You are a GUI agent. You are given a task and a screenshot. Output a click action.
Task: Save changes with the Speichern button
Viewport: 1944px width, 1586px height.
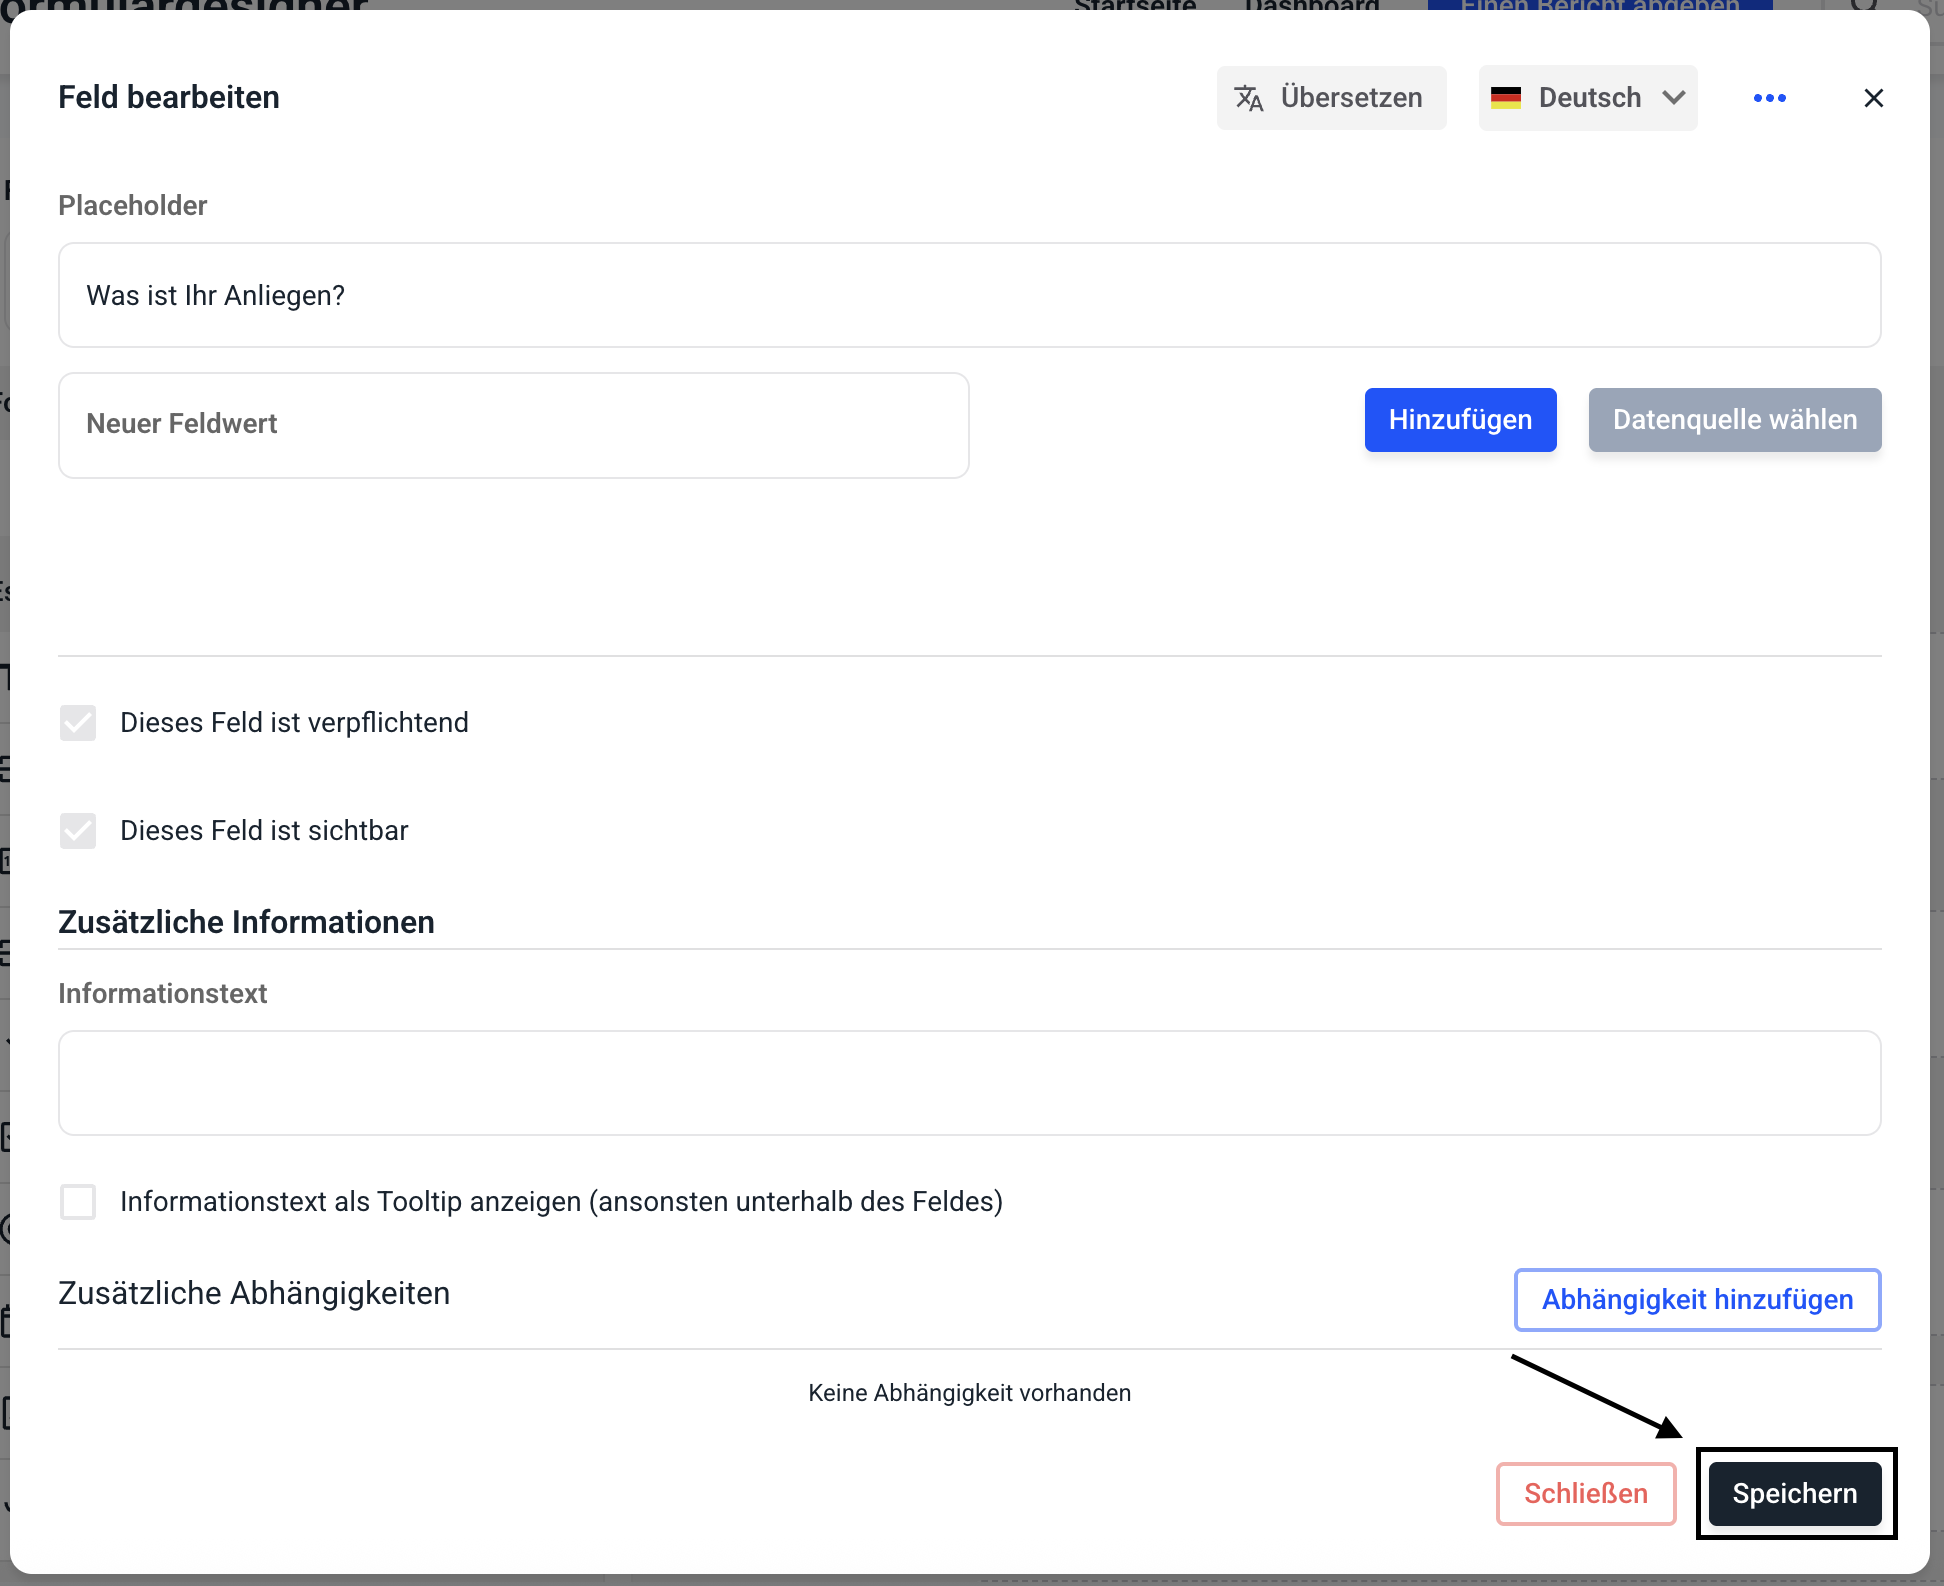pyautogui.click(x=1794, y=1494)
